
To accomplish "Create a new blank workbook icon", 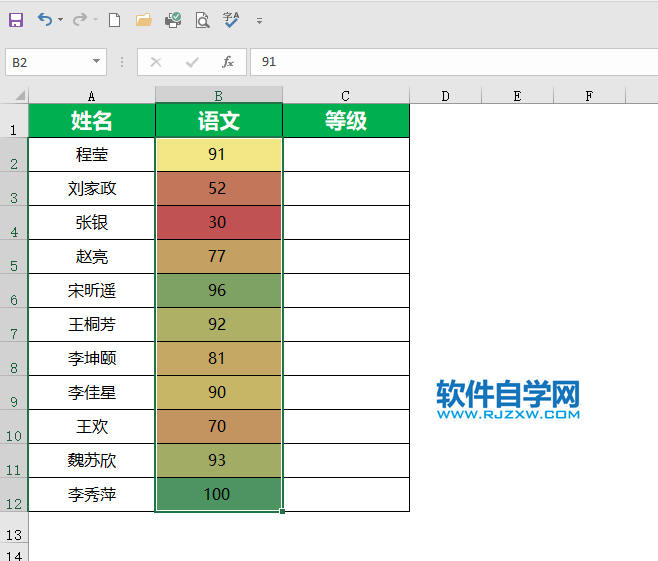I will pos(115,20).
